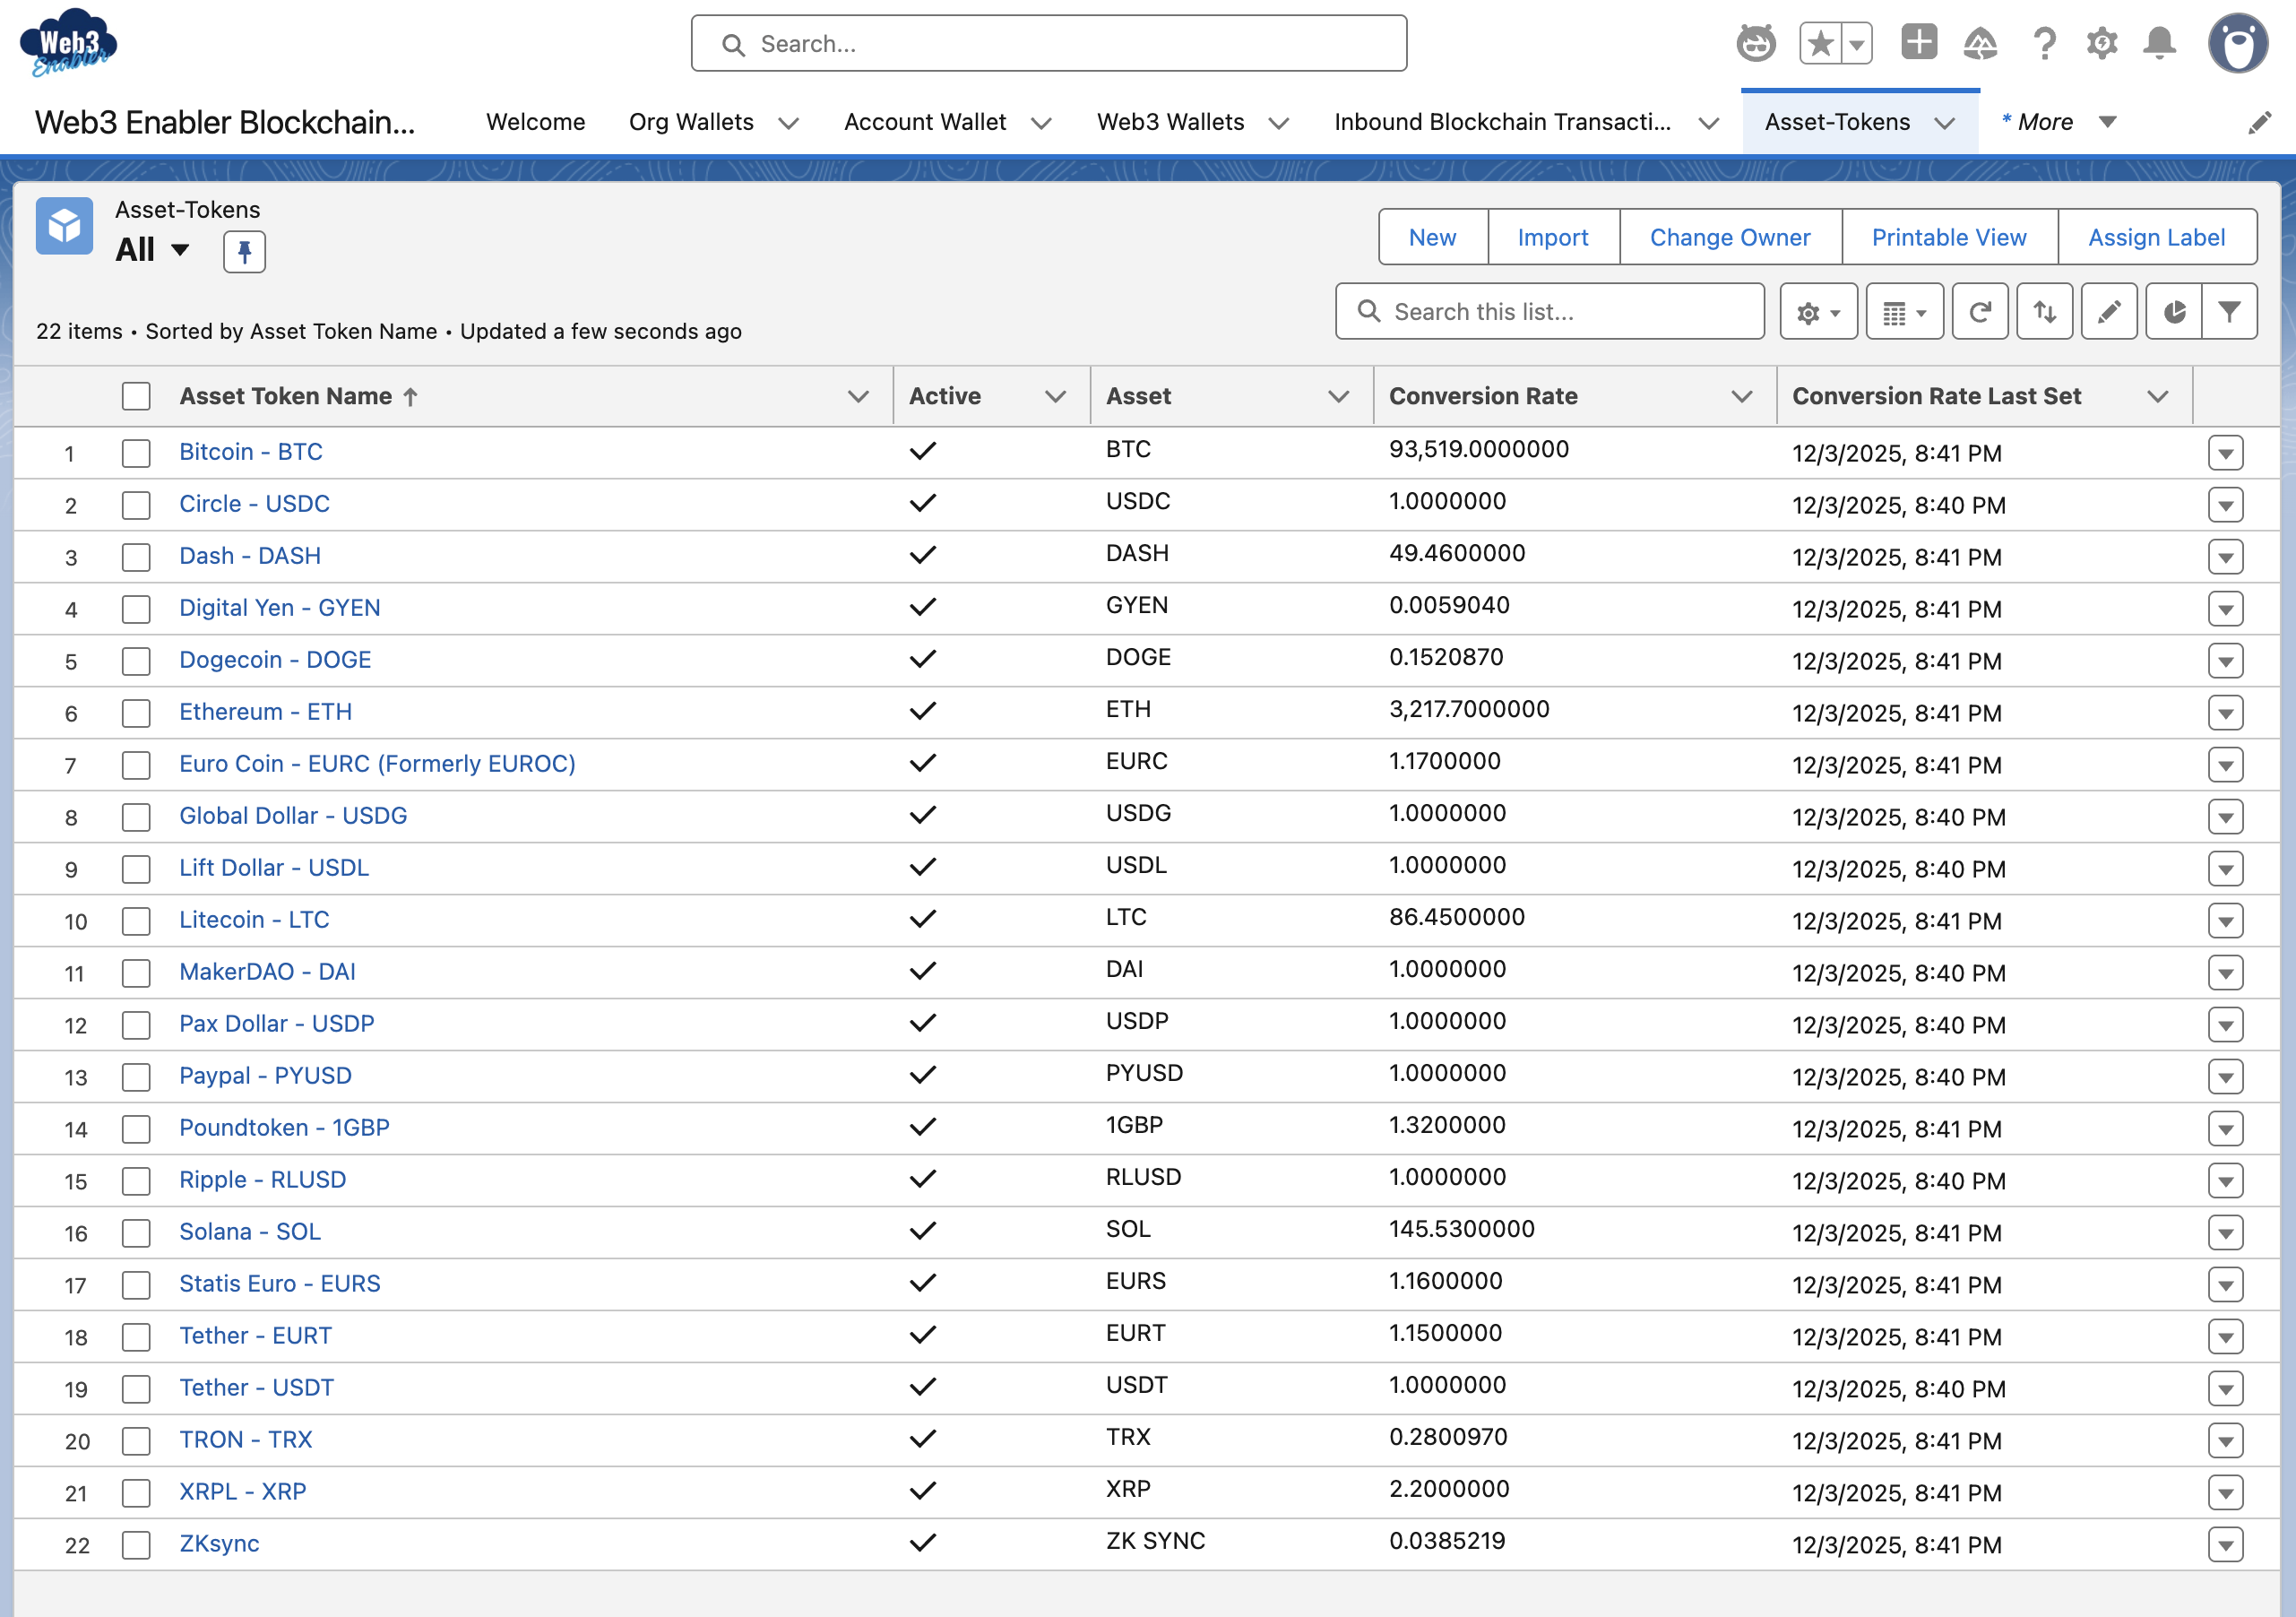Click the Sort icon with up-down arrows
2296x1617 pixels.
pos(2045,311)
